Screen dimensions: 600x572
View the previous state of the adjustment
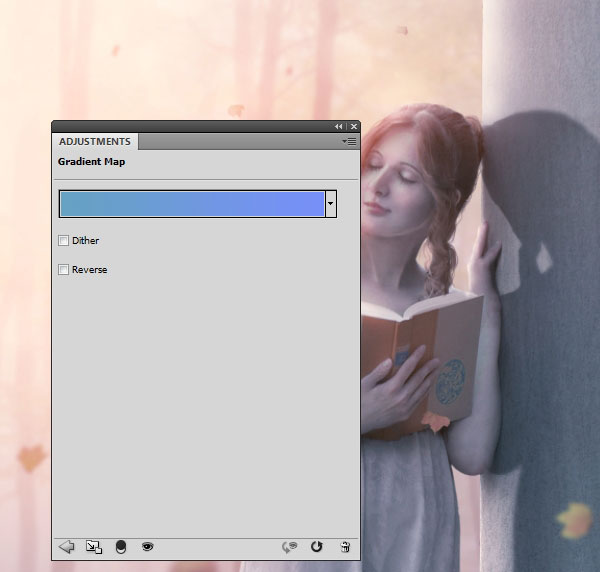pos(289,547)
